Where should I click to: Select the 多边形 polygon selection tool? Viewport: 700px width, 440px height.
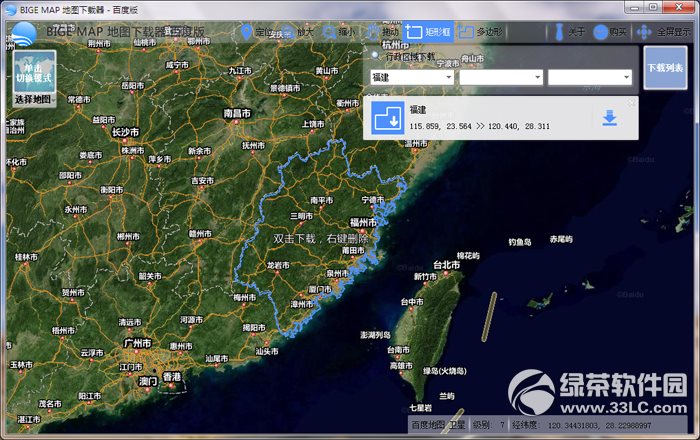pyautogui.click(x=480, y=32)
